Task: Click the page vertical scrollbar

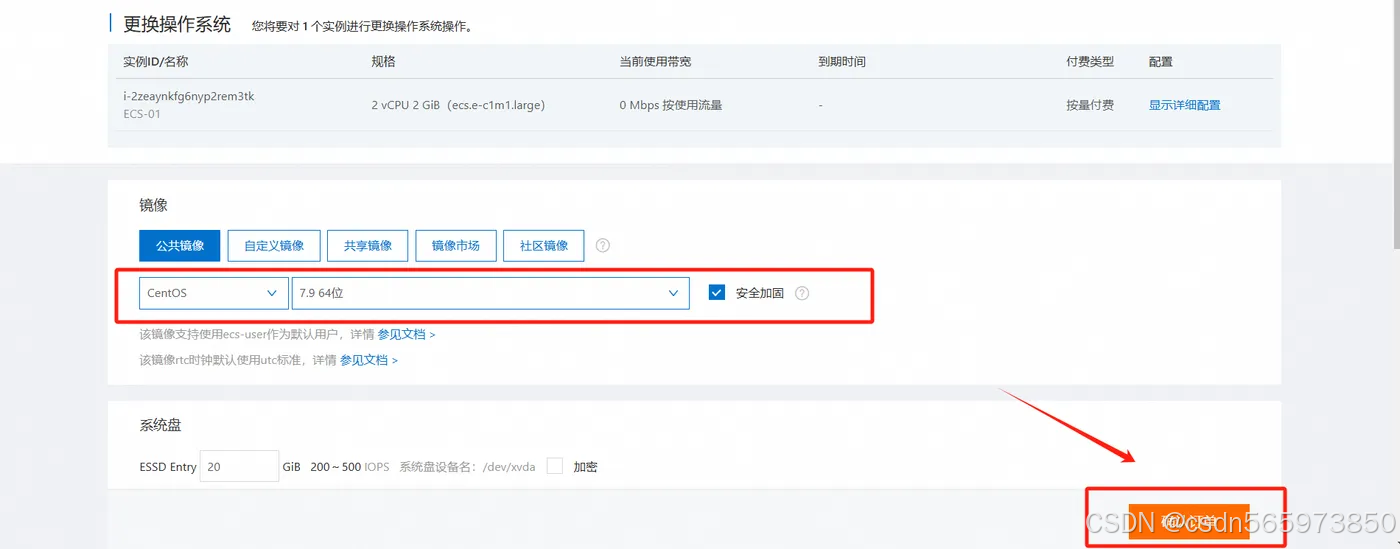Action: (1395, 125)
